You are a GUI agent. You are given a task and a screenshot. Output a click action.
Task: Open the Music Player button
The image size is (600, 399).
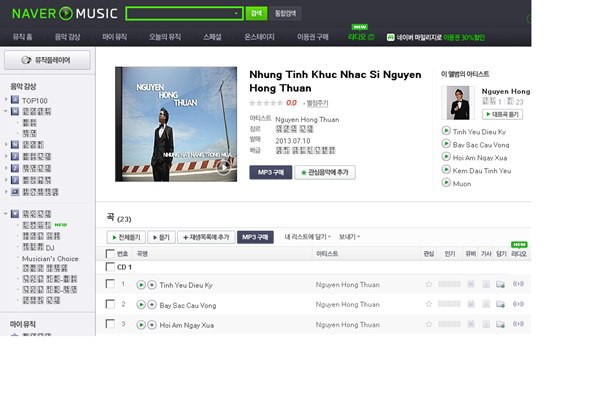[47, 60]
